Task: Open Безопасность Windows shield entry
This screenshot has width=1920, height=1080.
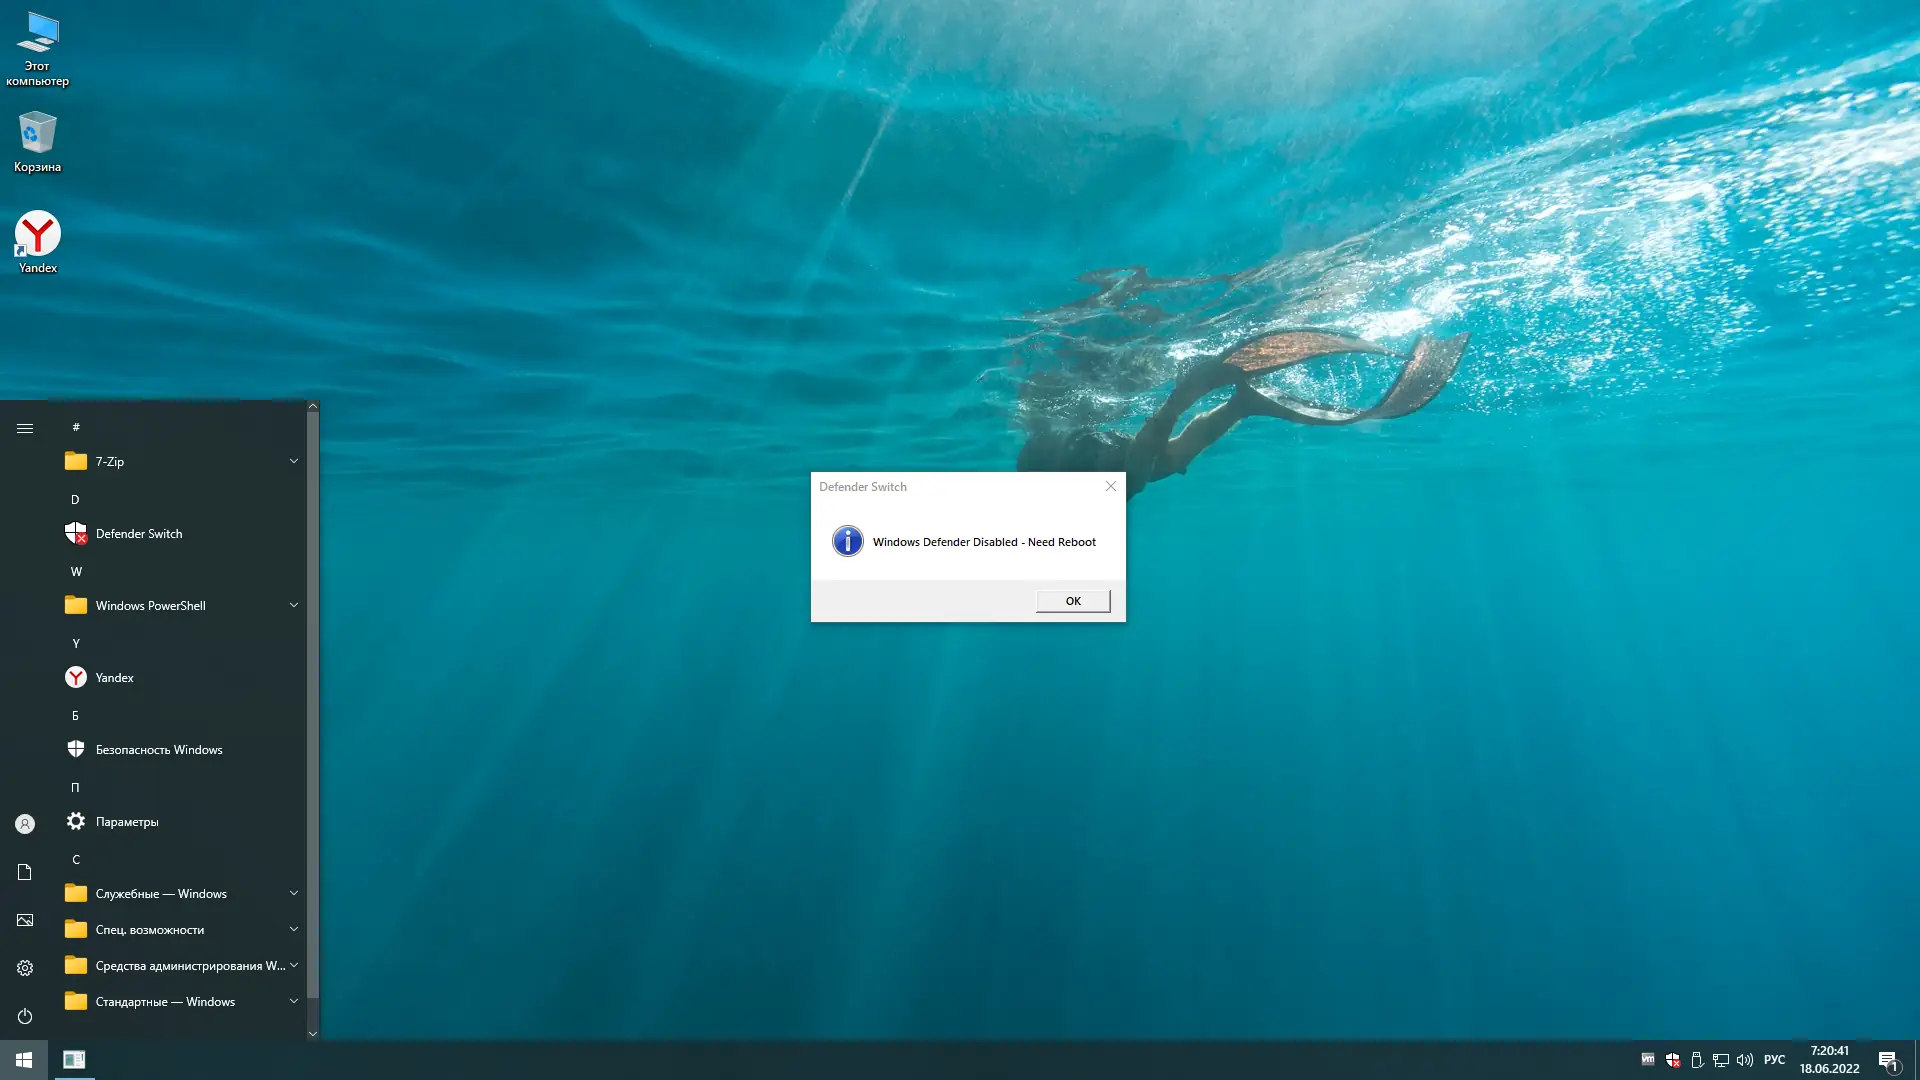Action: (158, 750)
